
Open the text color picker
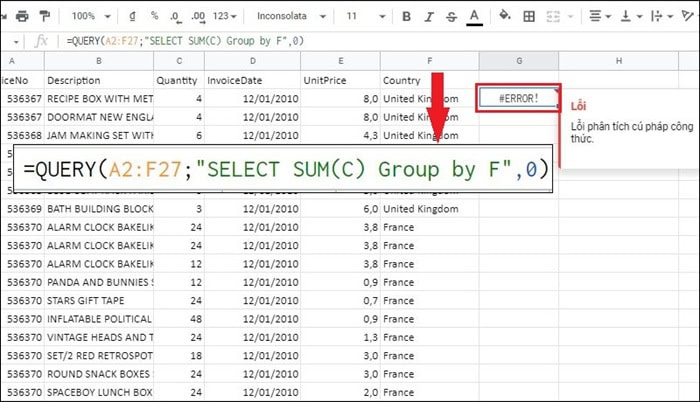click(x=474, y=16)
